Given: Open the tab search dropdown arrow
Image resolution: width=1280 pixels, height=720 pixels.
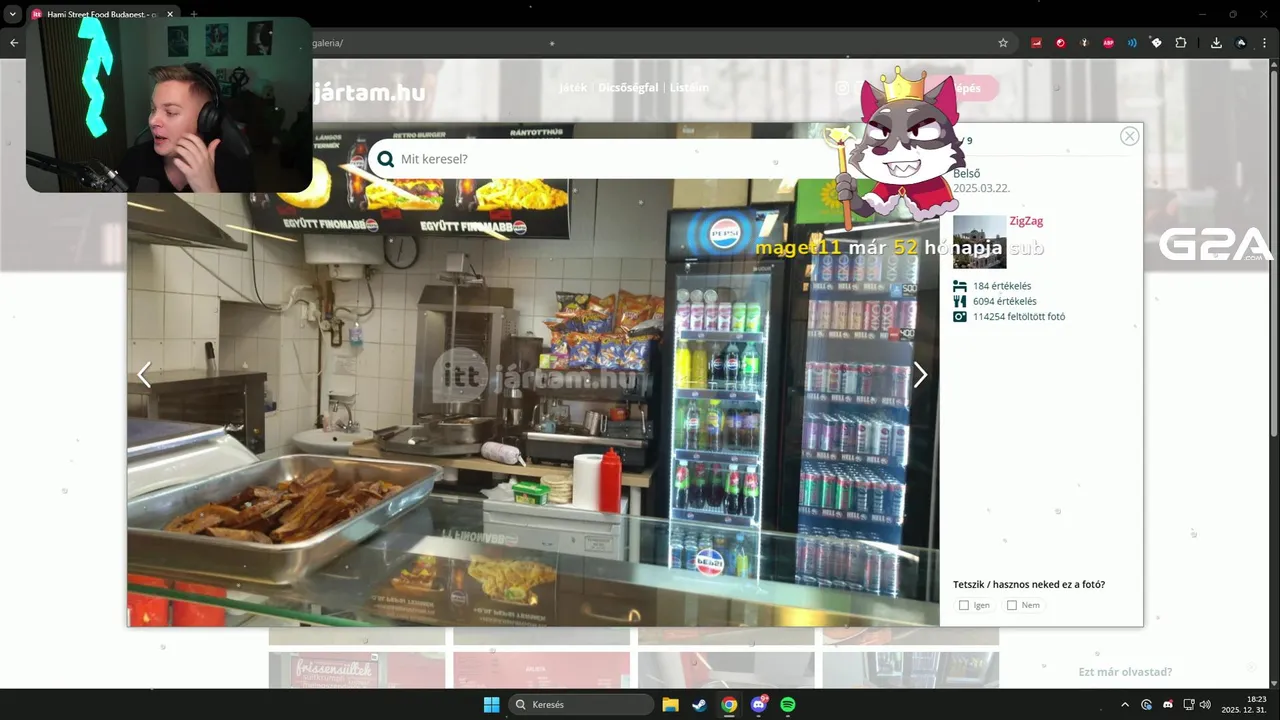Looking at the screenshot, I should 13,14.
